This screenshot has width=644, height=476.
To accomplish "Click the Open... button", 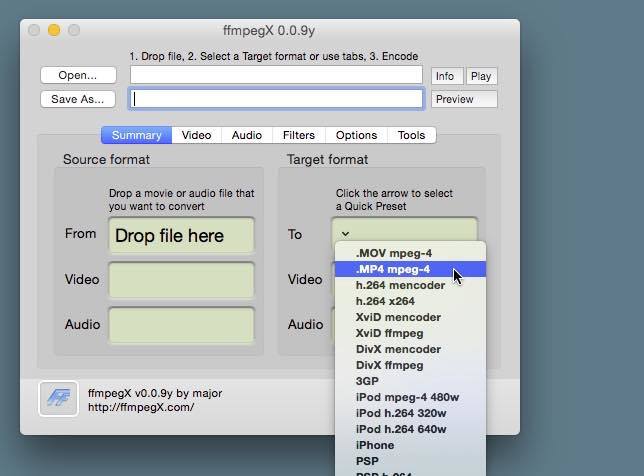I will [x=78, y=75].
